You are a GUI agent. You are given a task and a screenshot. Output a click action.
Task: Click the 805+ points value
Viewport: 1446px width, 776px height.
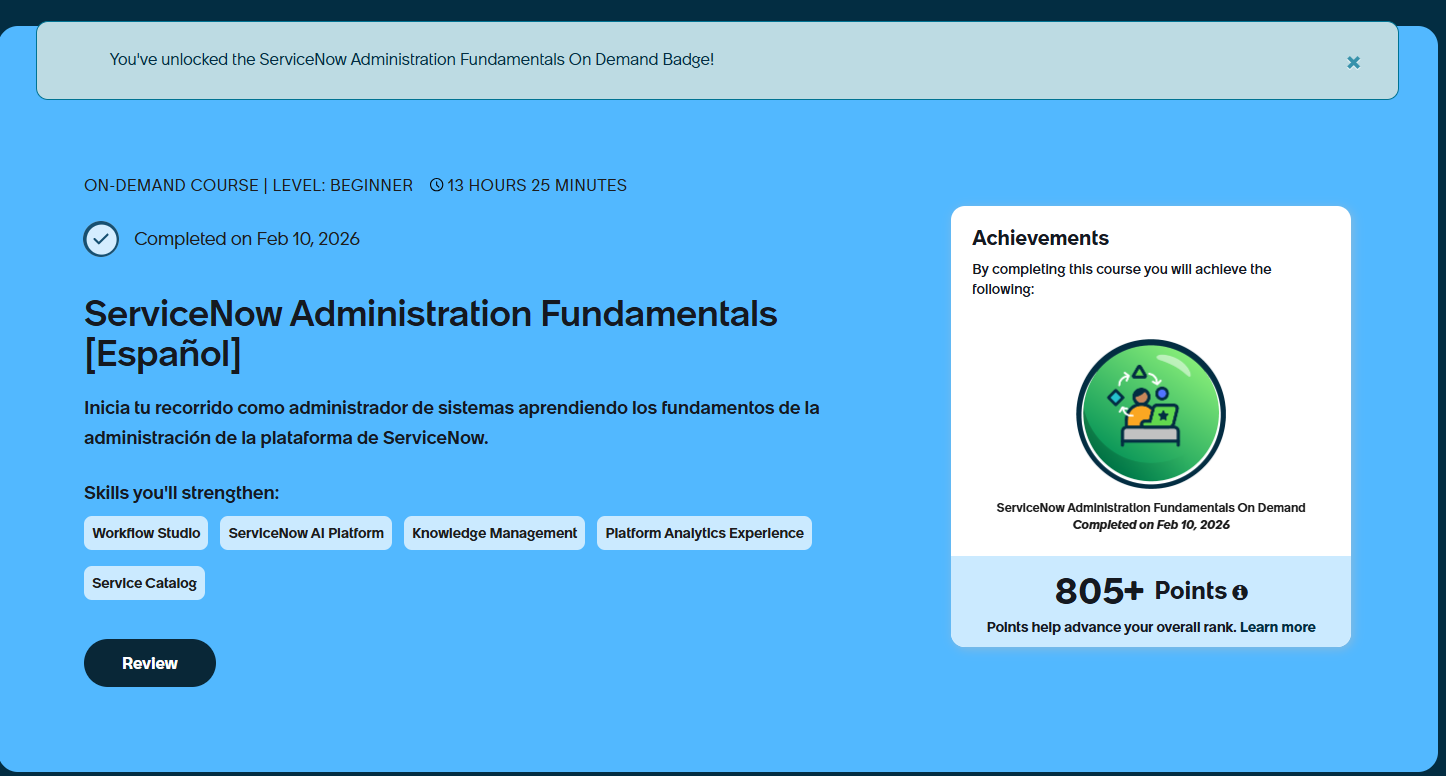pyautogui.click(x=1098, y=591)
